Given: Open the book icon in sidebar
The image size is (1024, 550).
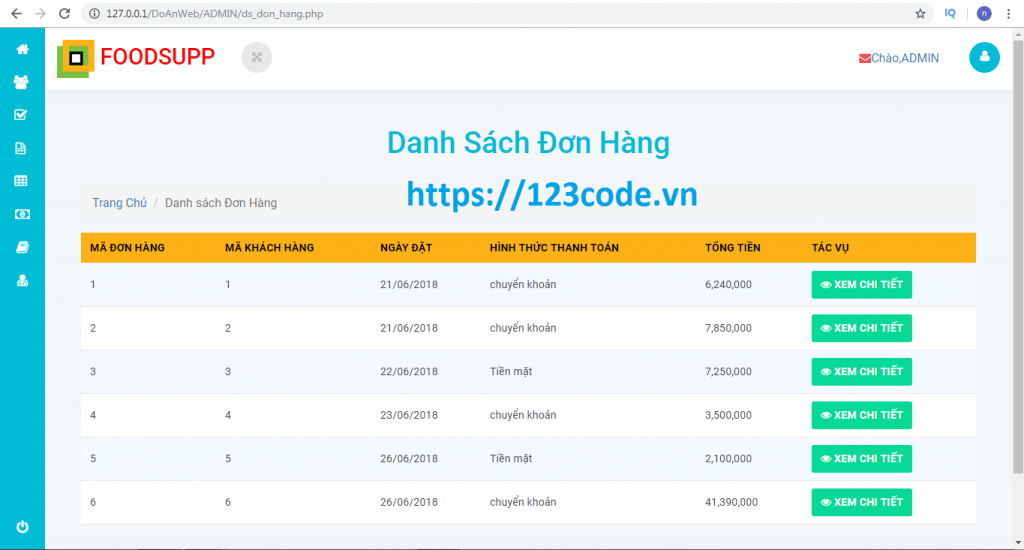Looking at the screenshot, I should point(21,247).
